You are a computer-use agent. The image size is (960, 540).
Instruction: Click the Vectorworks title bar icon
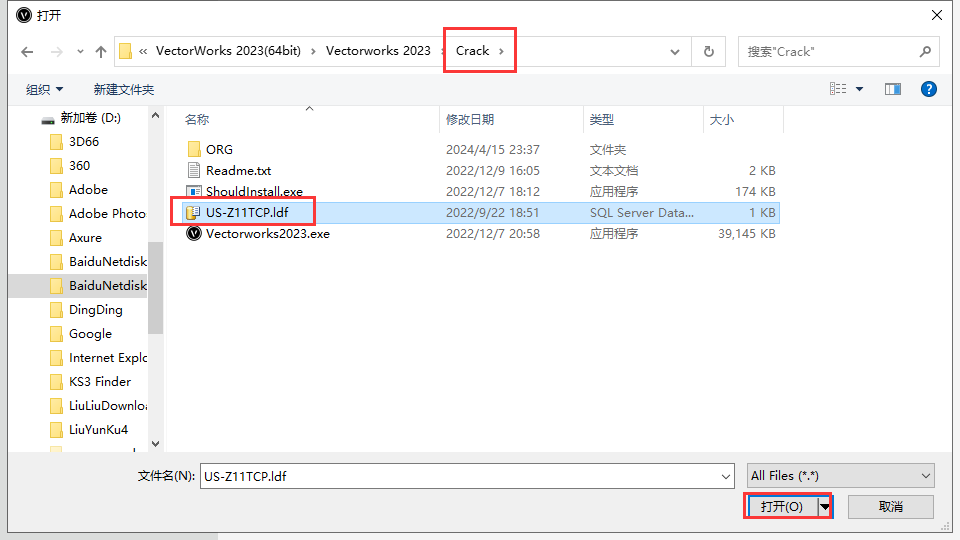[x=24, y=15]
